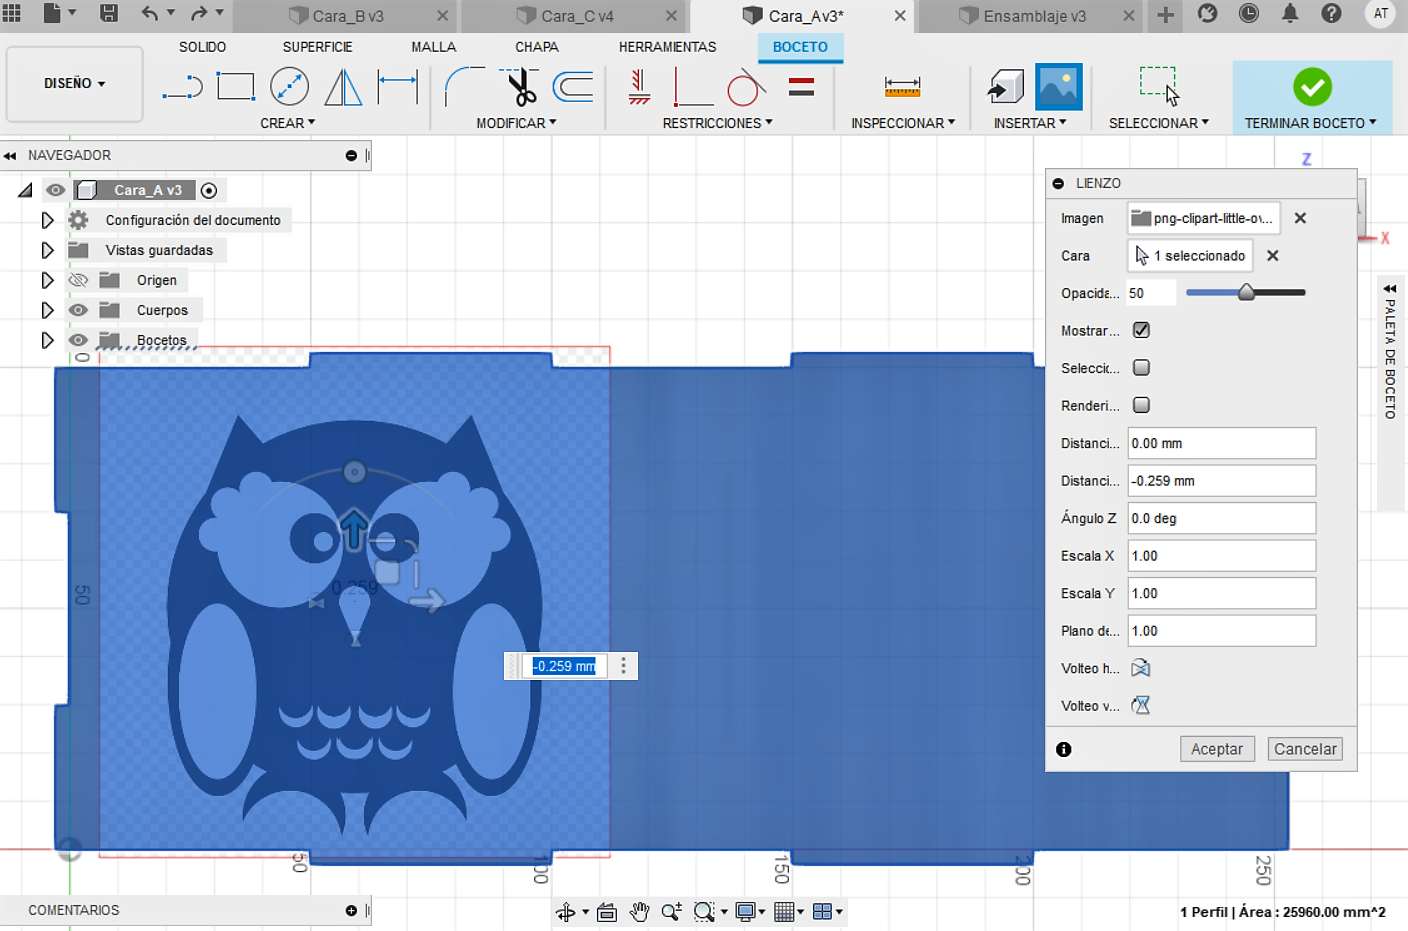Expand the Cuerpos tree node
The image size is (1408, 931).
47,310
